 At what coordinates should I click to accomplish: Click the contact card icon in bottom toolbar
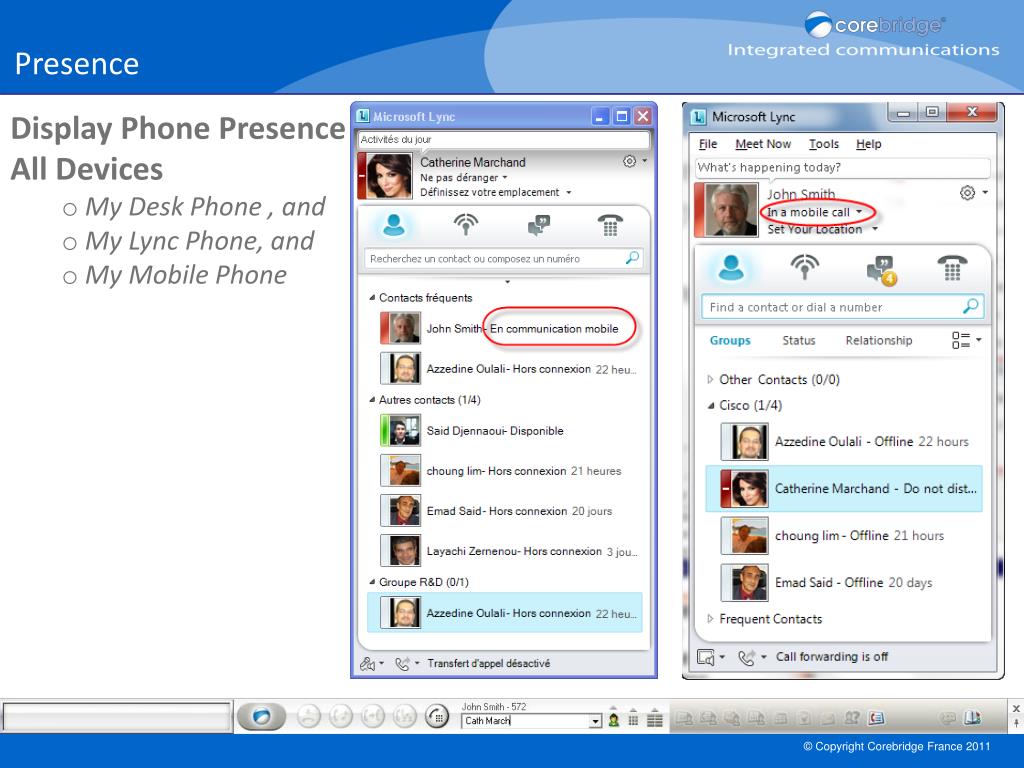[x=876, y=718]
